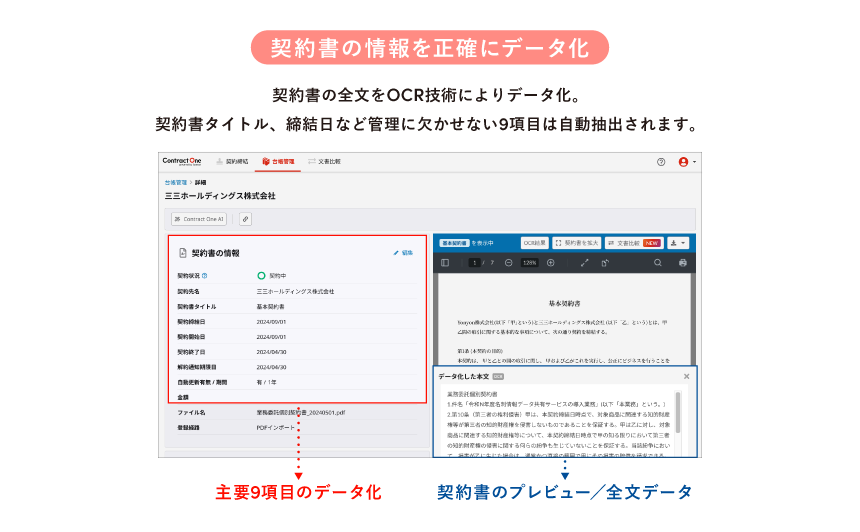
Task: Click the 契約書を拡大 button
Action: (x=576, y=243)
